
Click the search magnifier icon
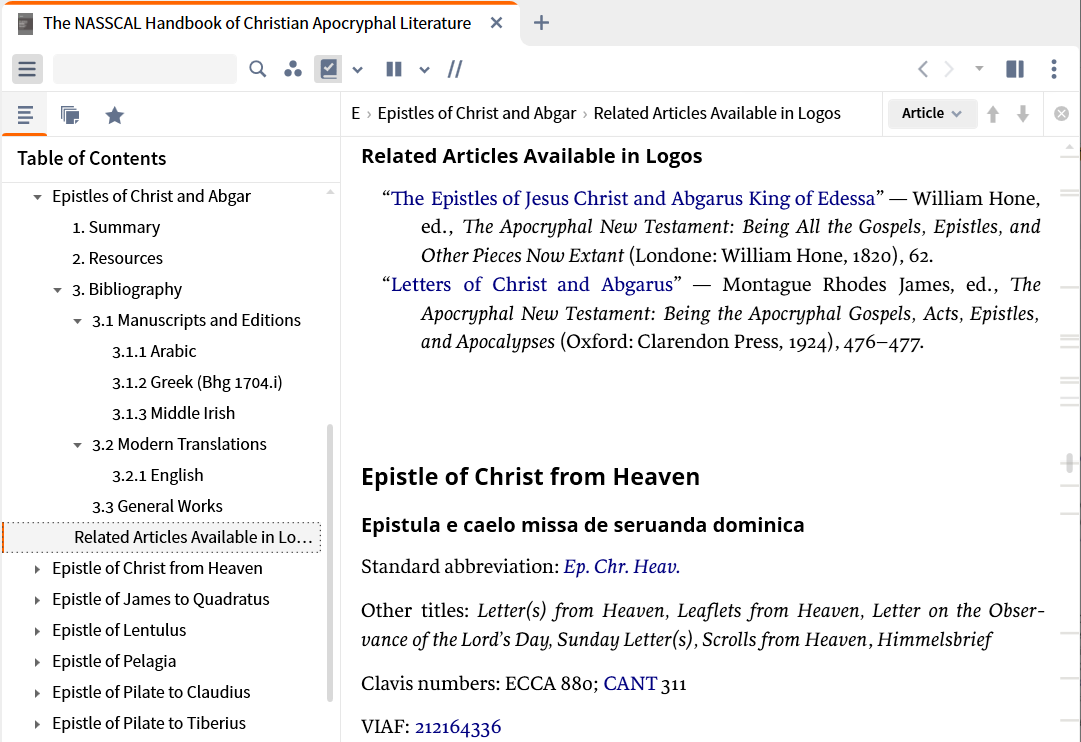(258, 69)
